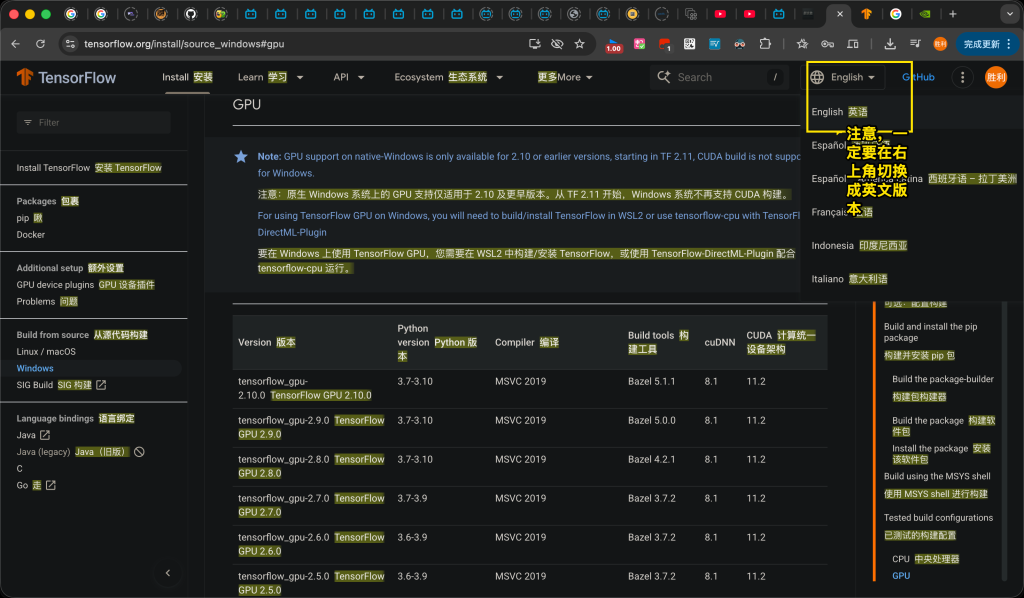1024x598 pixels.
Task: Click the 完成更新 update button
Action: [x=987, y=44]
